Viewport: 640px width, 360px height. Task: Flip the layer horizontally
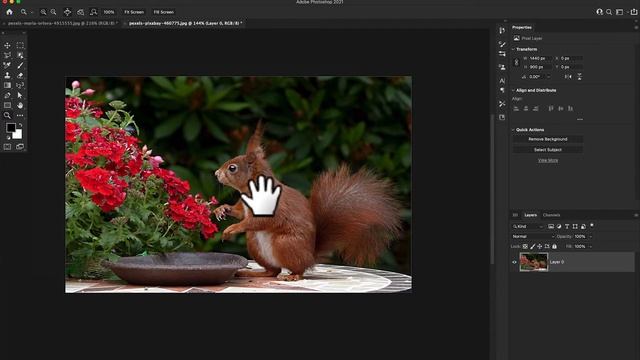(x=568, y=77)
